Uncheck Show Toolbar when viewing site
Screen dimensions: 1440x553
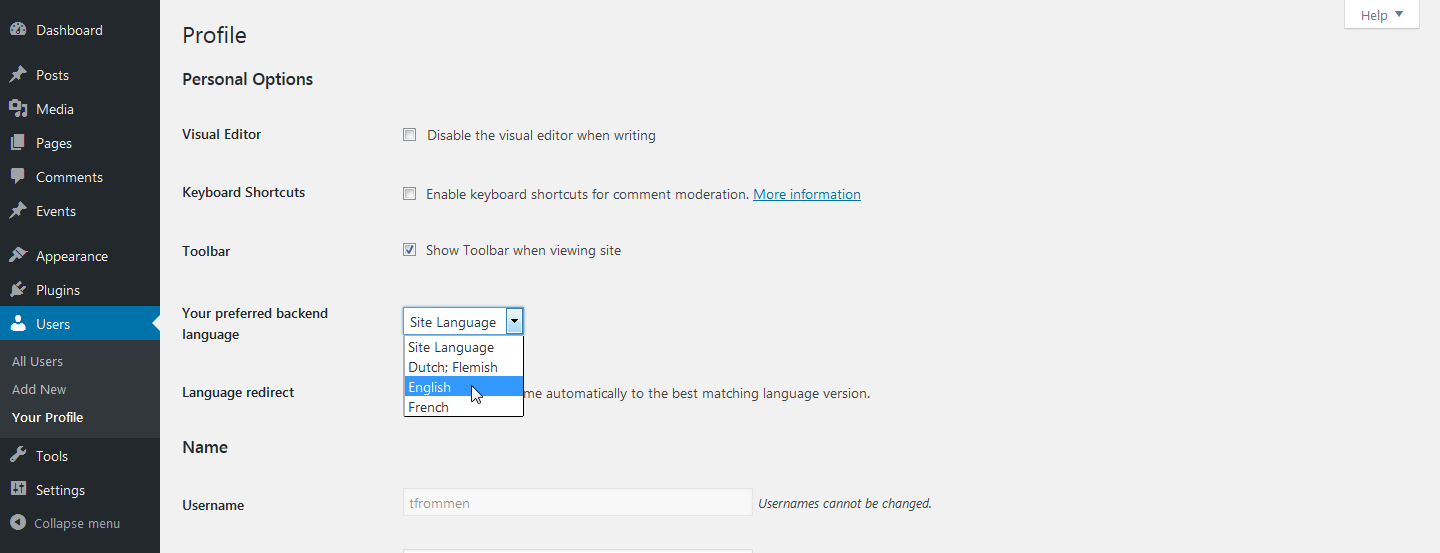tap(410, 250)
